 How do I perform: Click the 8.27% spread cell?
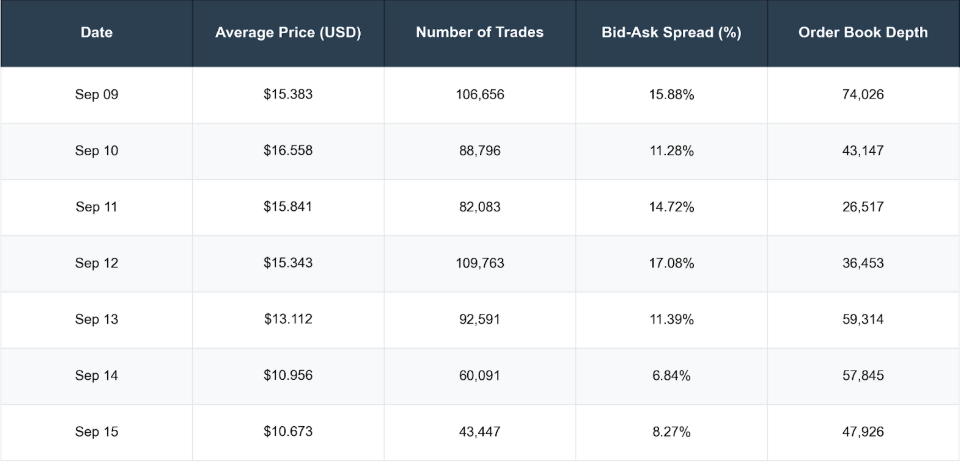tap(671, 432)
